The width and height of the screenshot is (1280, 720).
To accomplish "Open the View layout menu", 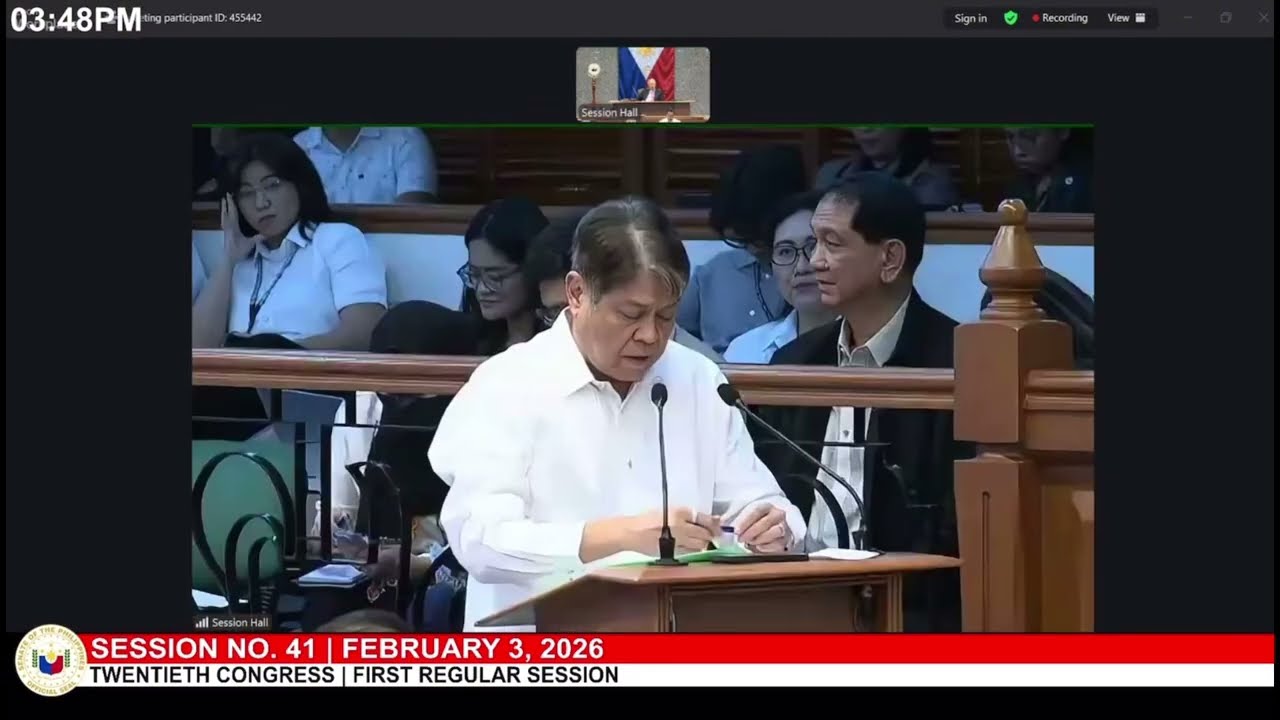I will pyautogui.click(x=1126, y=18).
